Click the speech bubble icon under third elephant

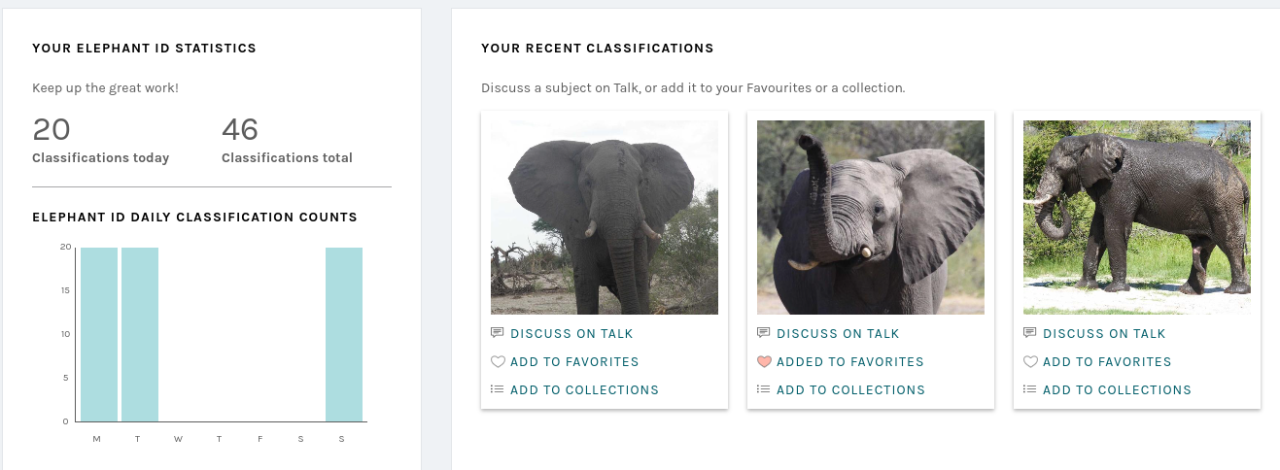(x=1030, y=333)
